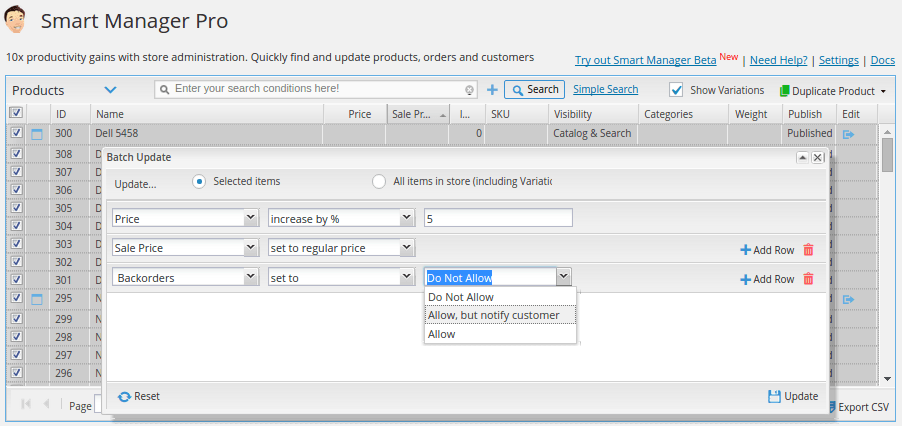This screenshot has height=426, width=902.
Task: Open the Settings link
Action: coord(839,60)
